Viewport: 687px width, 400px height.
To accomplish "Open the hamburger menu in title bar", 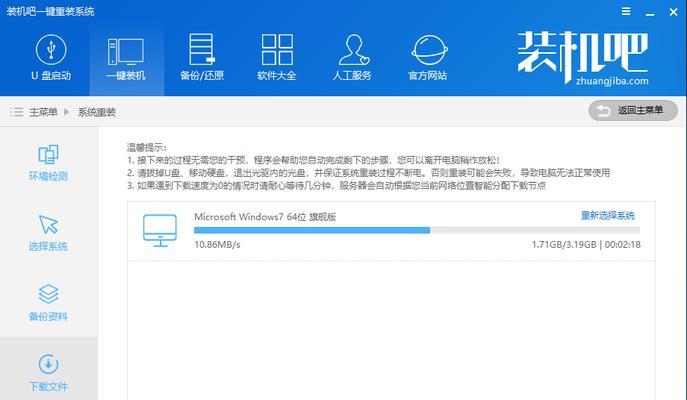I will click(626, 11).
